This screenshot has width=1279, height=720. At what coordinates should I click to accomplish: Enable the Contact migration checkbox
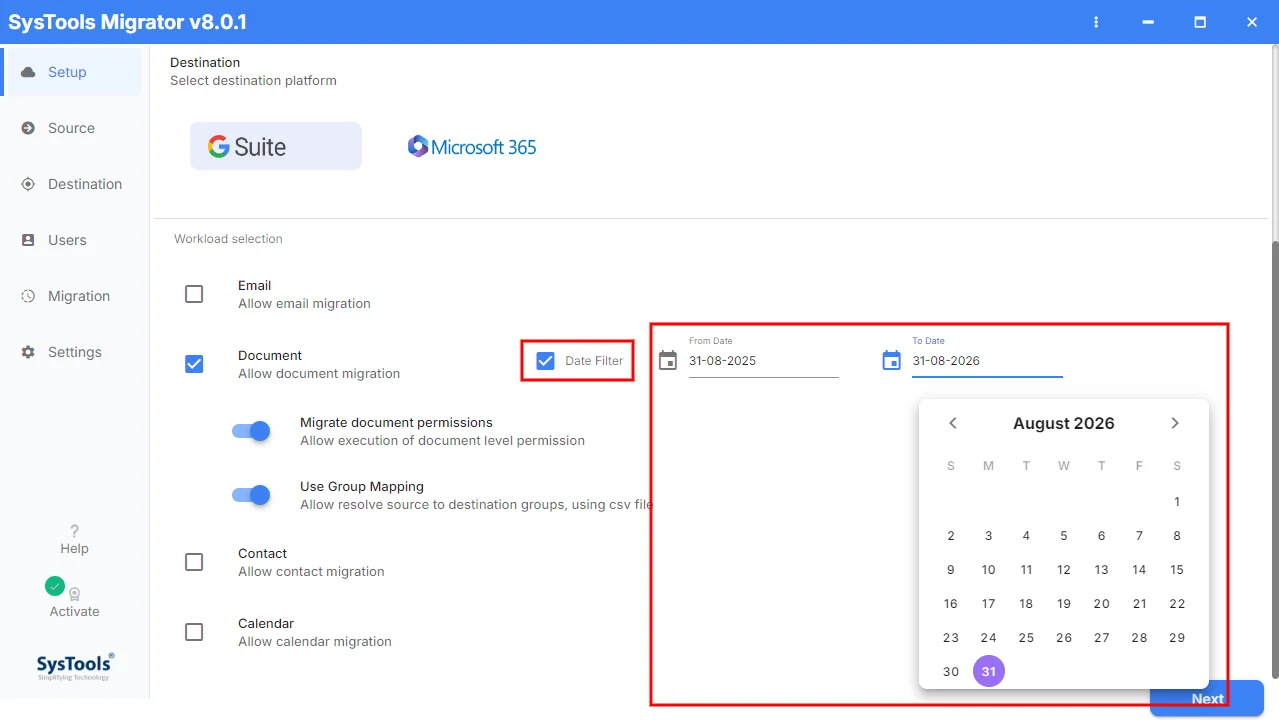(194, 562)
